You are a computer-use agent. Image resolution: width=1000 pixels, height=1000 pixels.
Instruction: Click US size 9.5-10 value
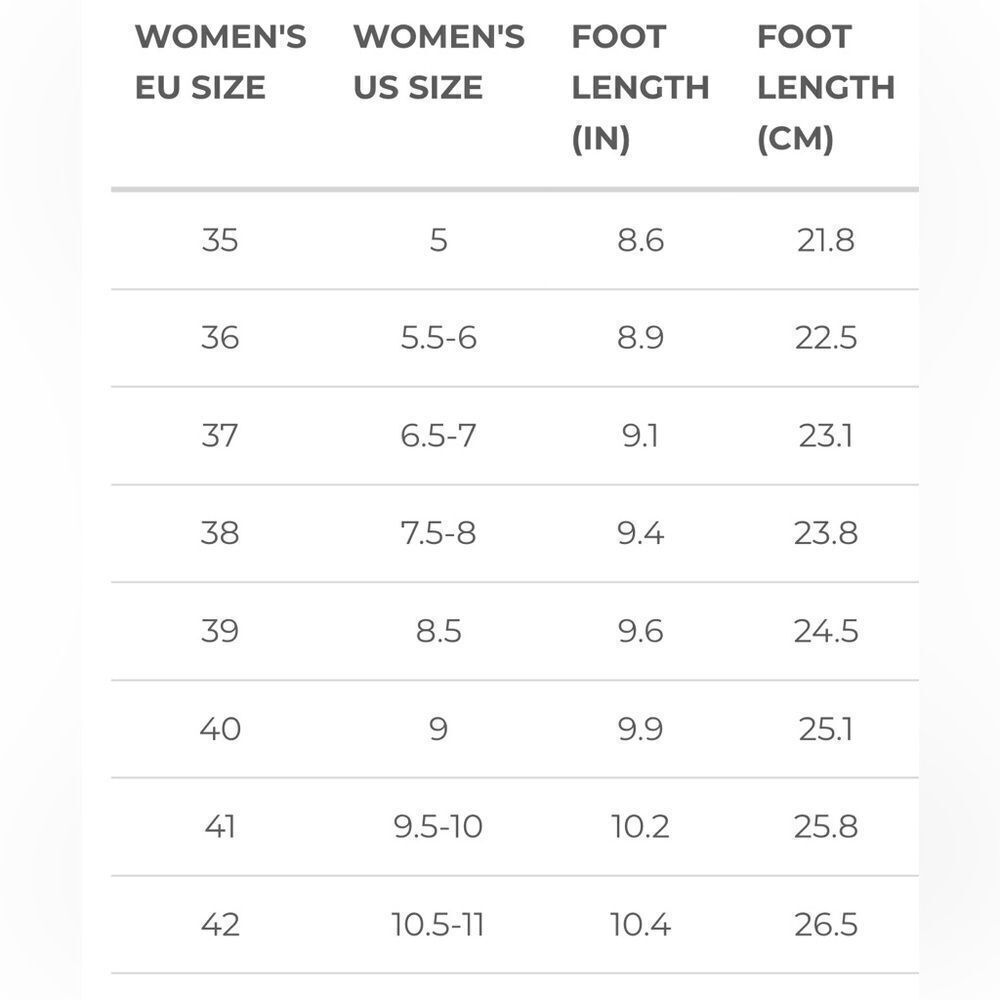tap(438, 826)
